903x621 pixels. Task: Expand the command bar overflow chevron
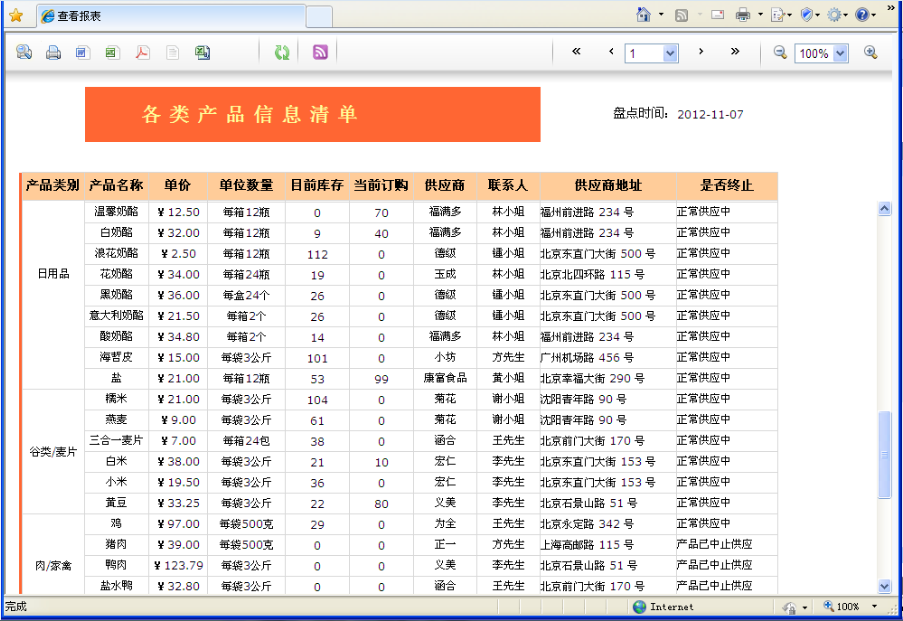(x=891, y=8)
